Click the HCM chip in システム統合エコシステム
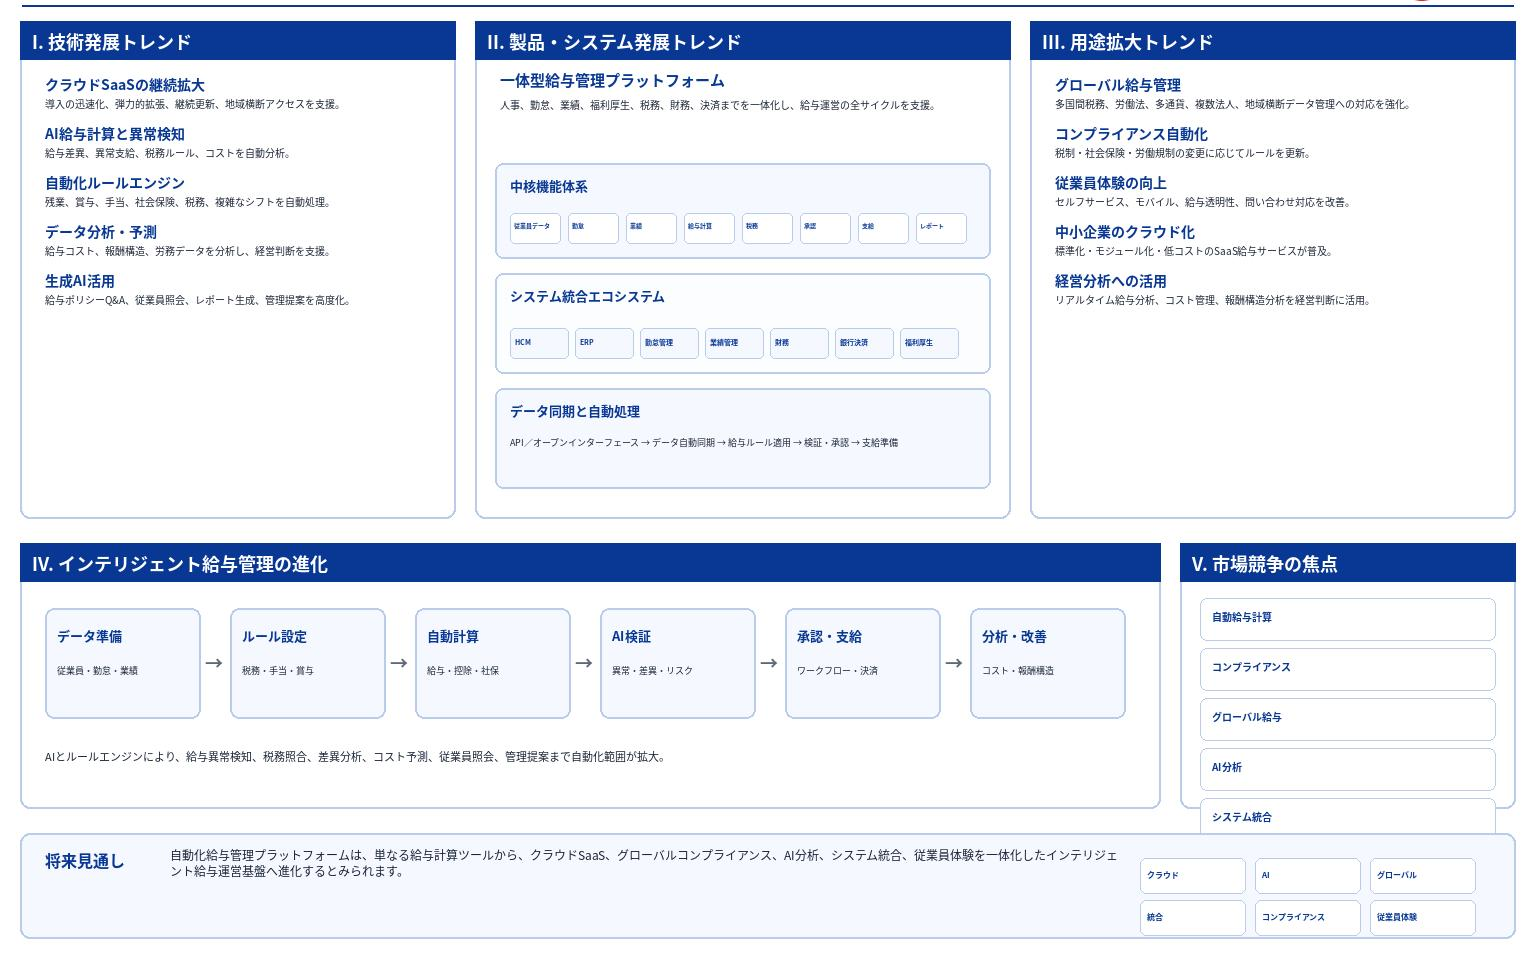 pos(539,343)
